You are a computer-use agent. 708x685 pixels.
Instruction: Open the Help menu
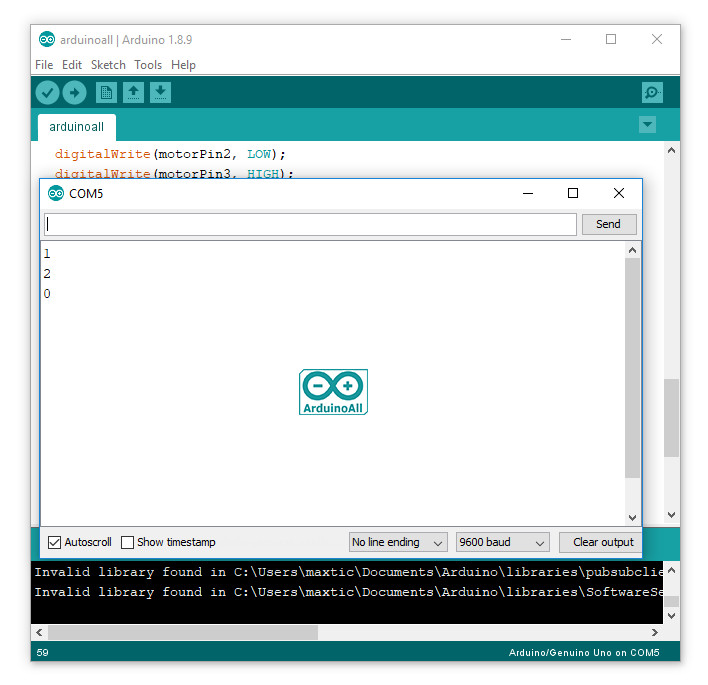(183, 65)
